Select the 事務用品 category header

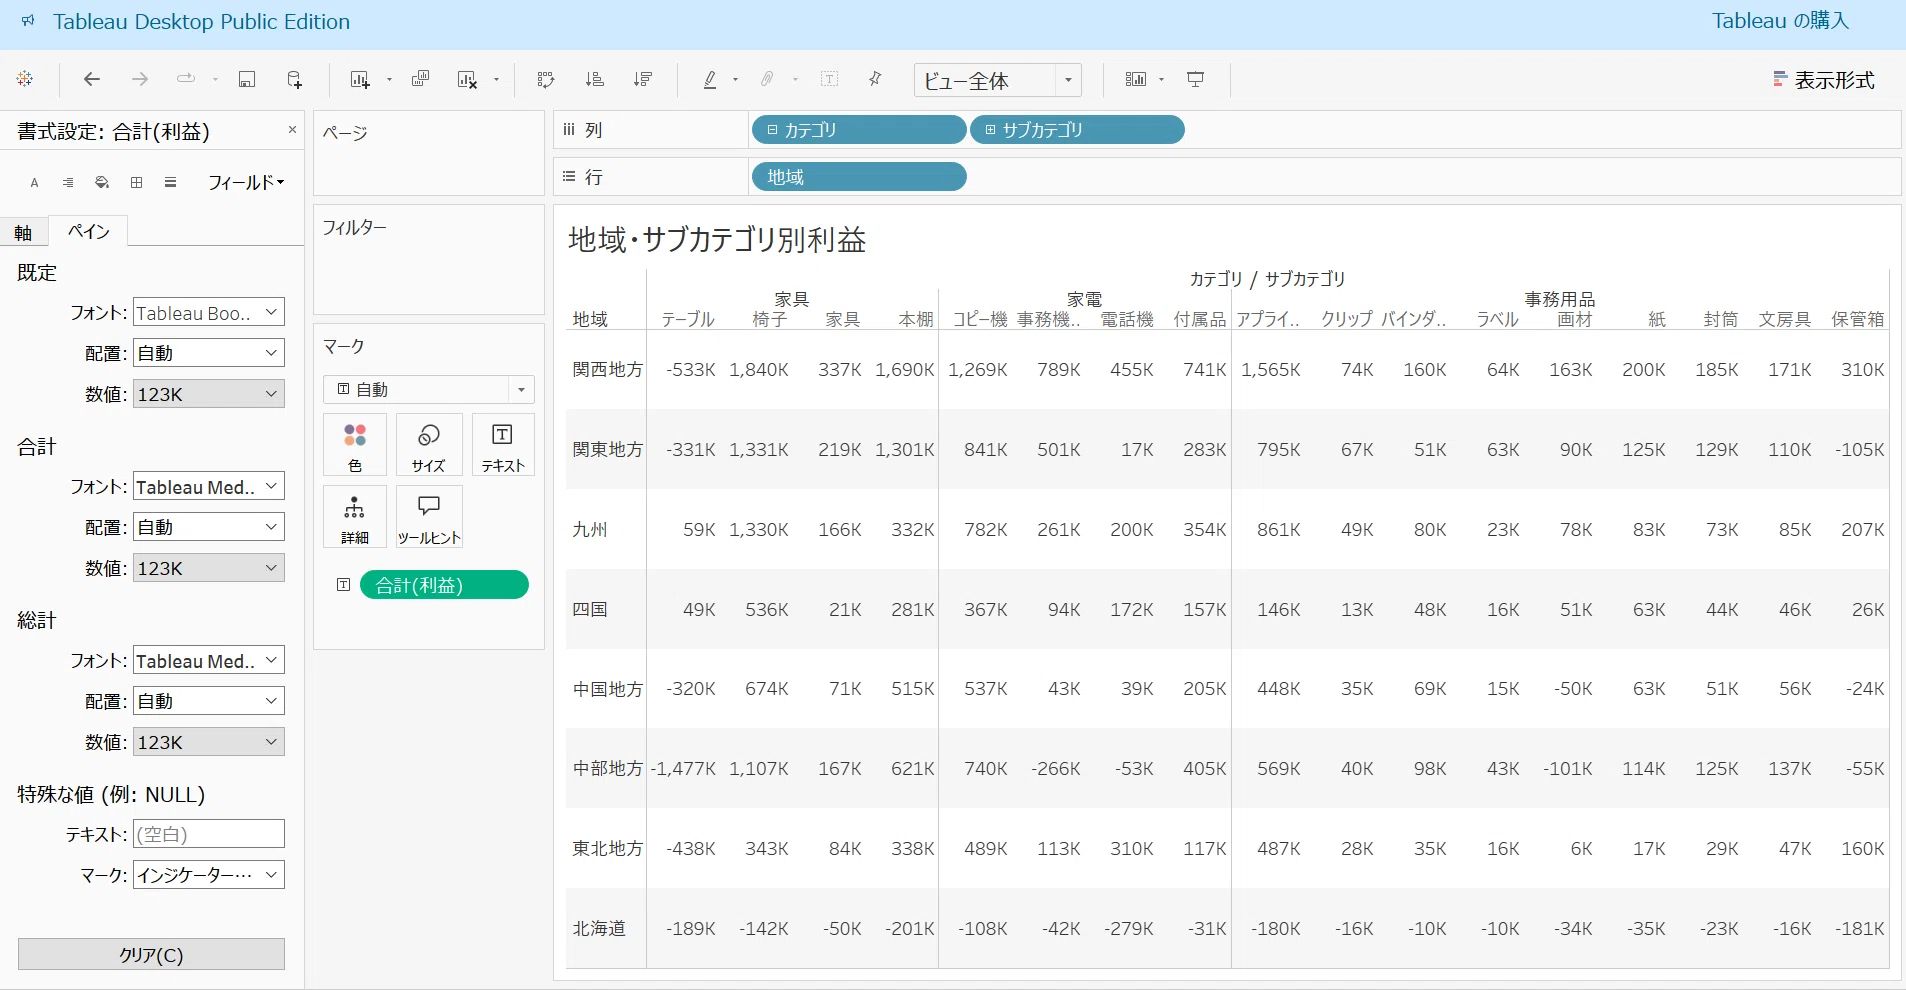tap(1560, 299)
